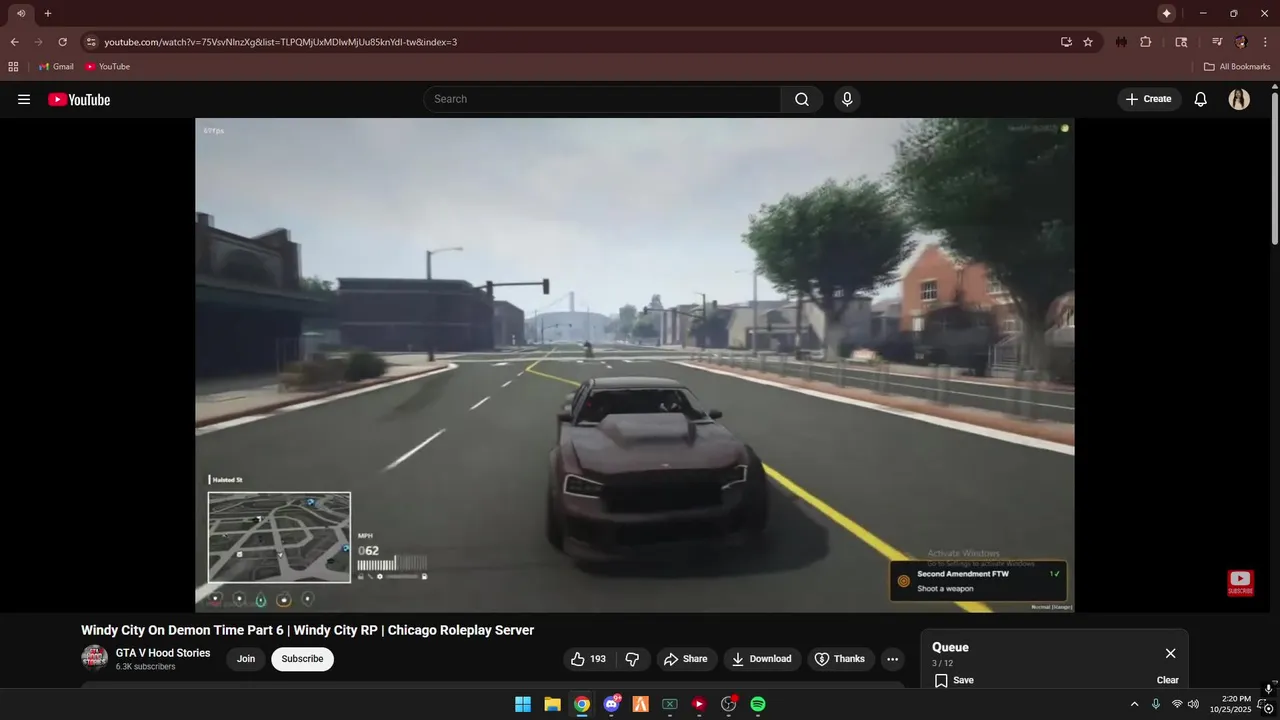Close the Queue panel

coord(1170,653)
